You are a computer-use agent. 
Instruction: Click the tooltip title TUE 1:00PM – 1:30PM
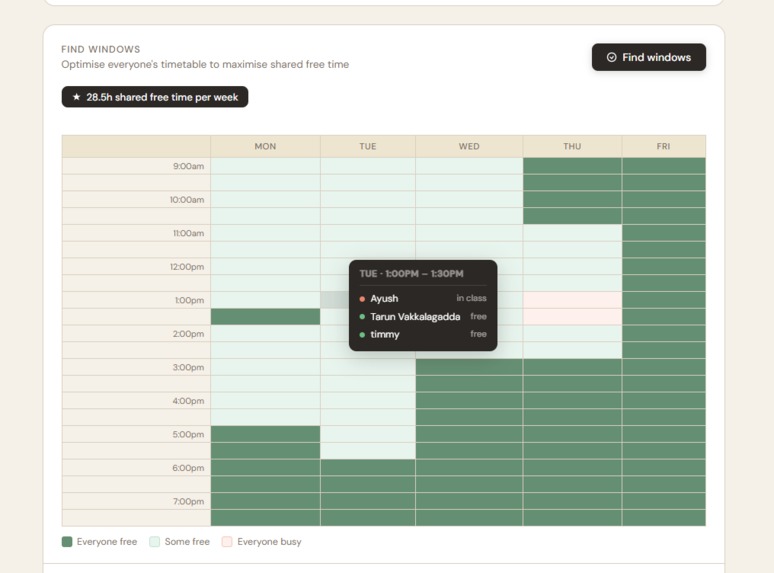point(411,274)
